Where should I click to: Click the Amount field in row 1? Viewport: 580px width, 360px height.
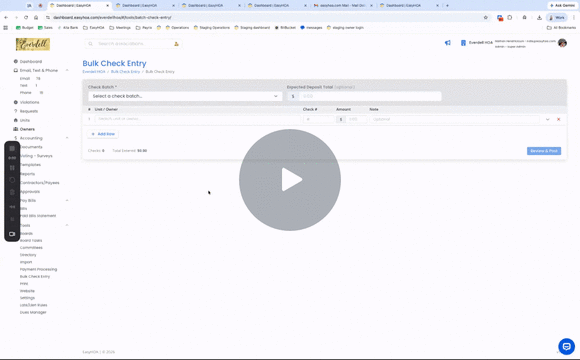point(356,119)
